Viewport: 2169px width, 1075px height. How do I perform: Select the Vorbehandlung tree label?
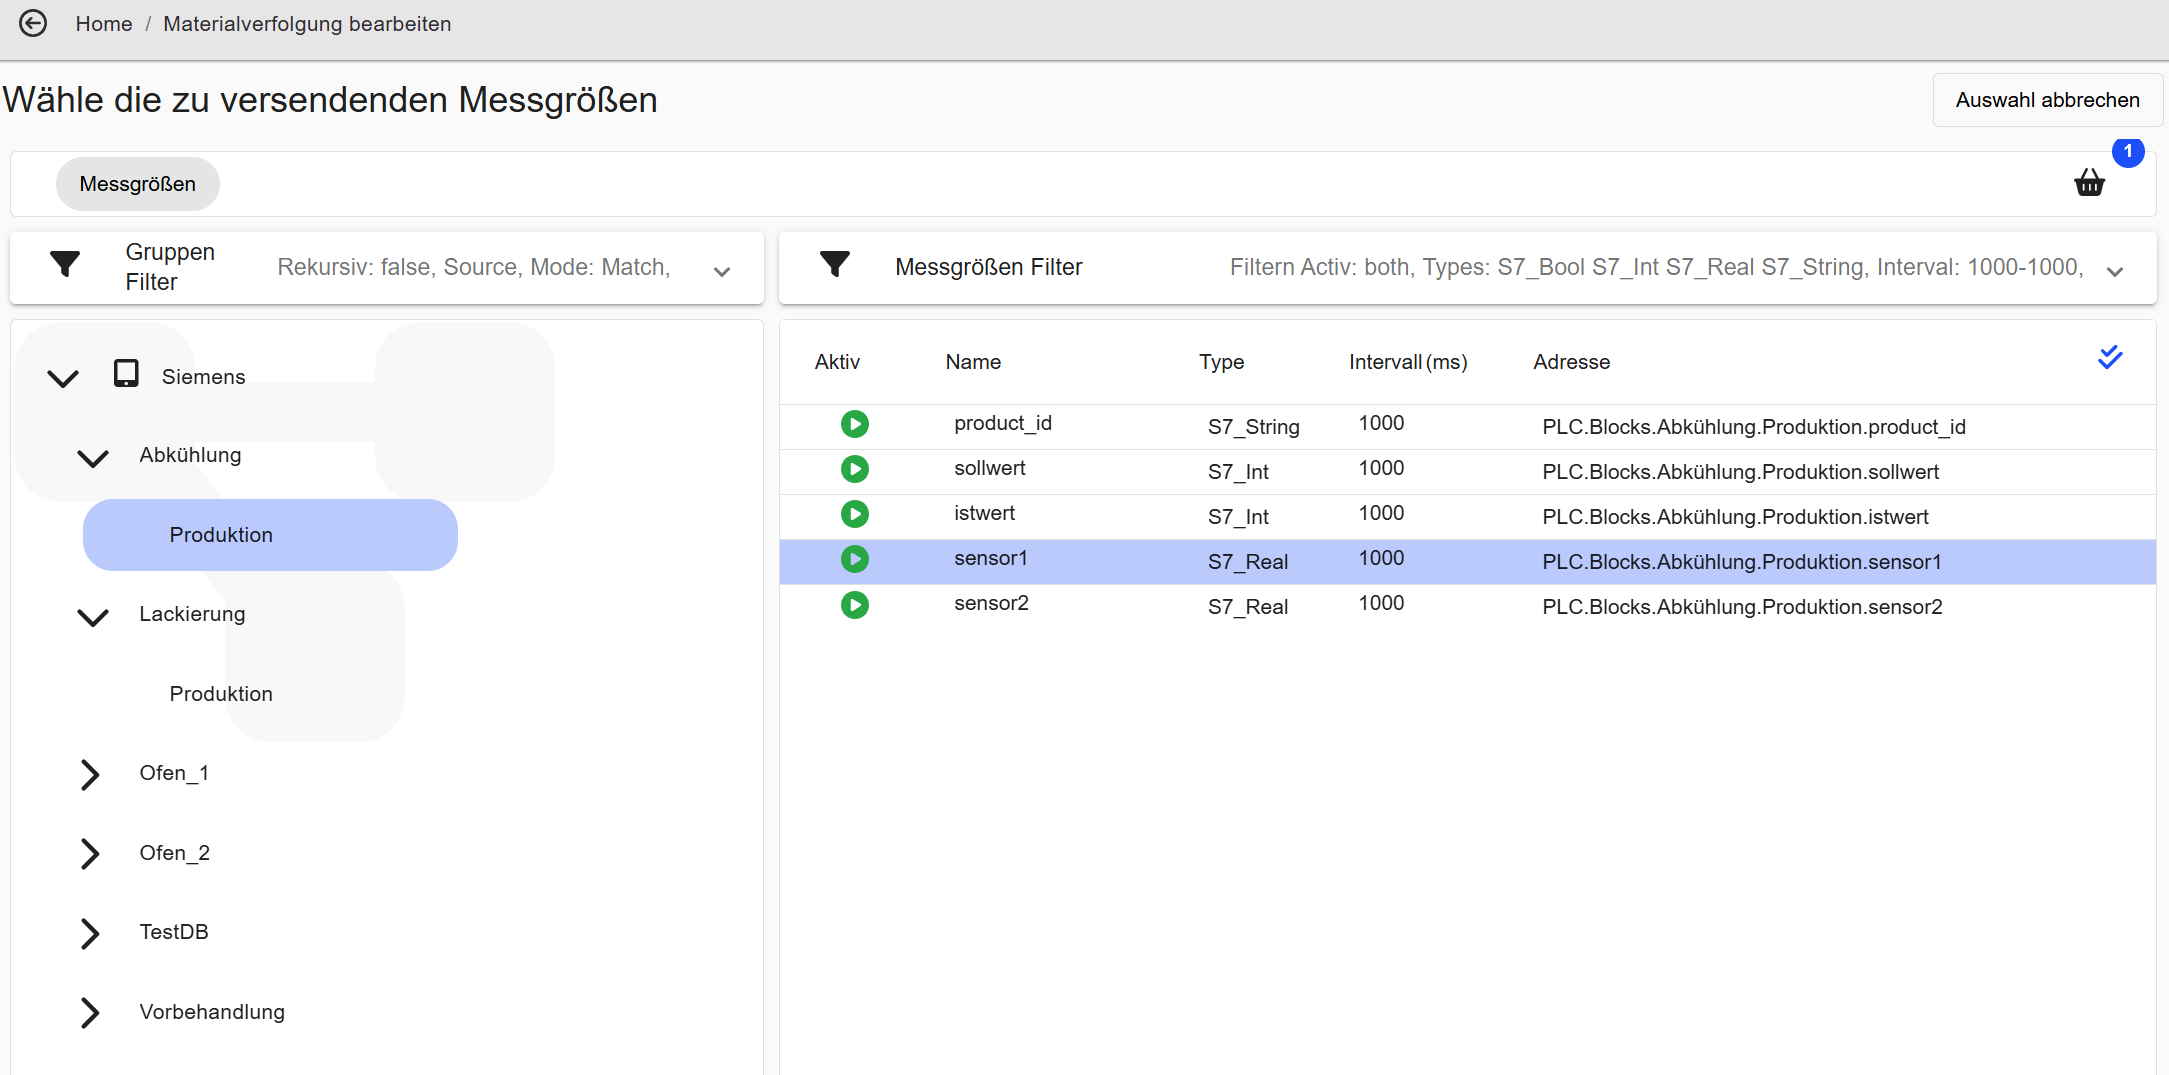212,1012
